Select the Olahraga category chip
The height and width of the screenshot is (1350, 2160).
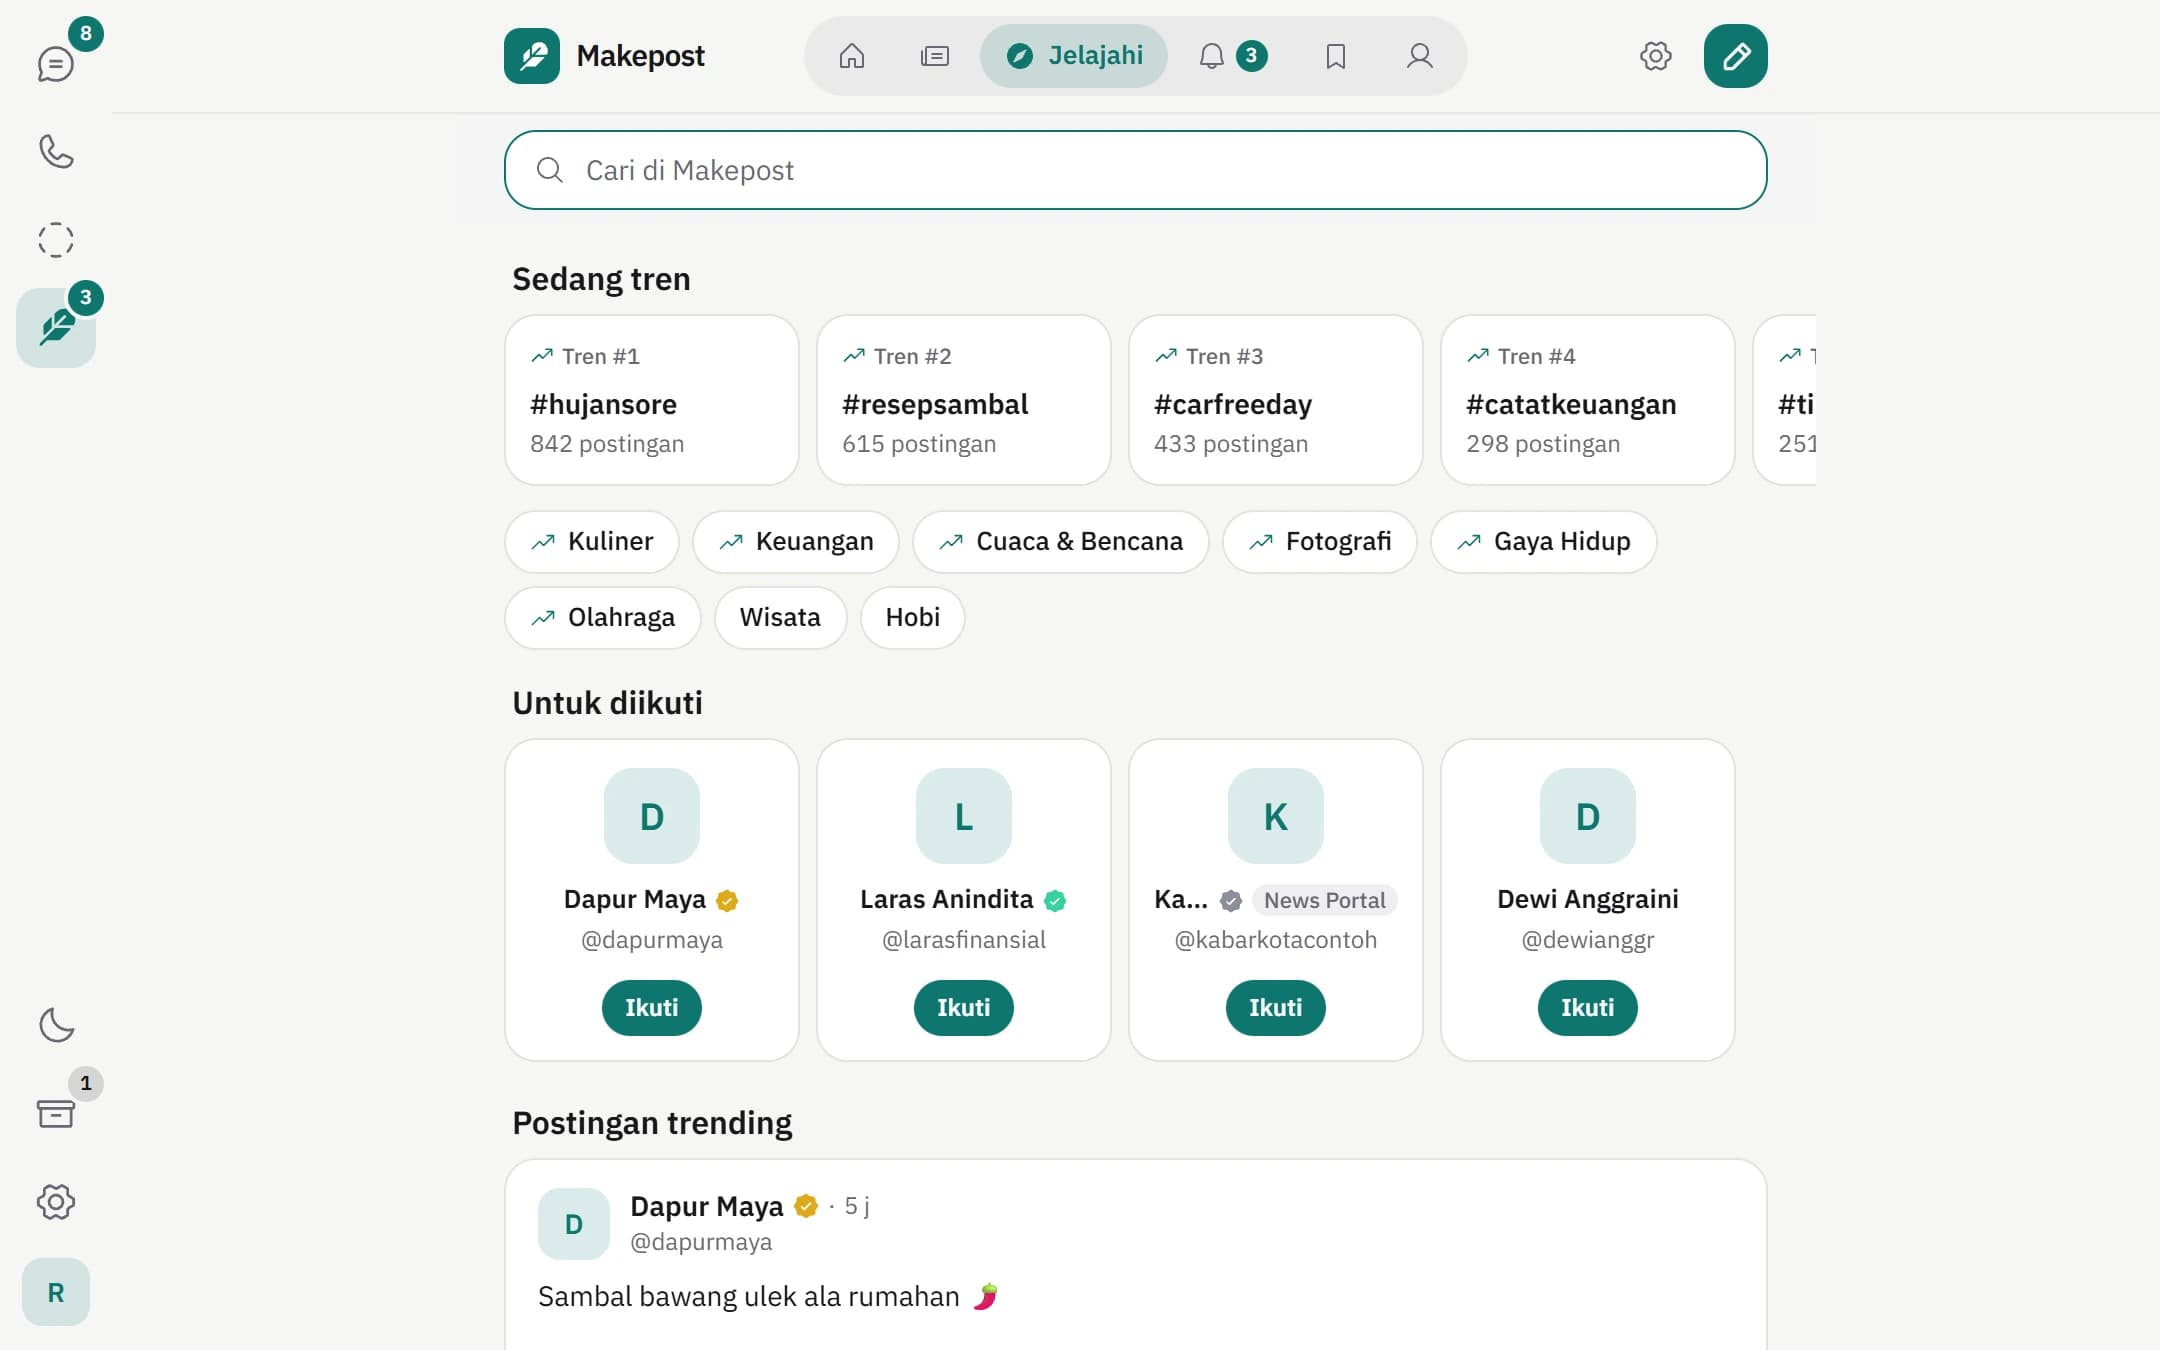(x=603, y=618)
